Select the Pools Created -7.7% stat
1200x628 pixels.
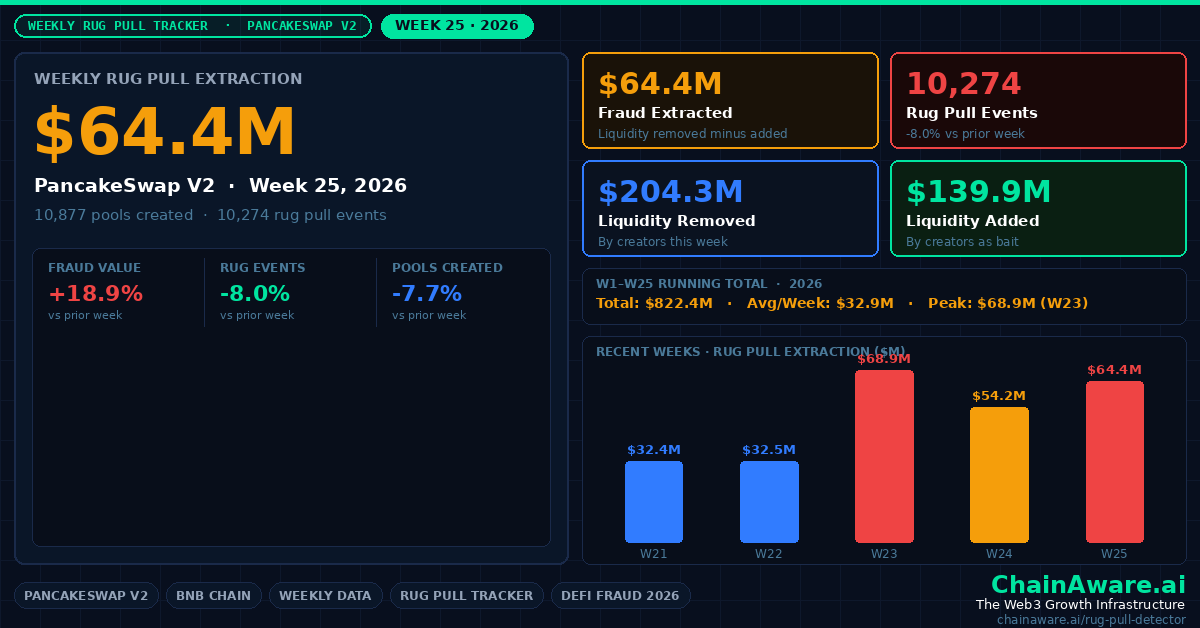click(x=447, y=291)
